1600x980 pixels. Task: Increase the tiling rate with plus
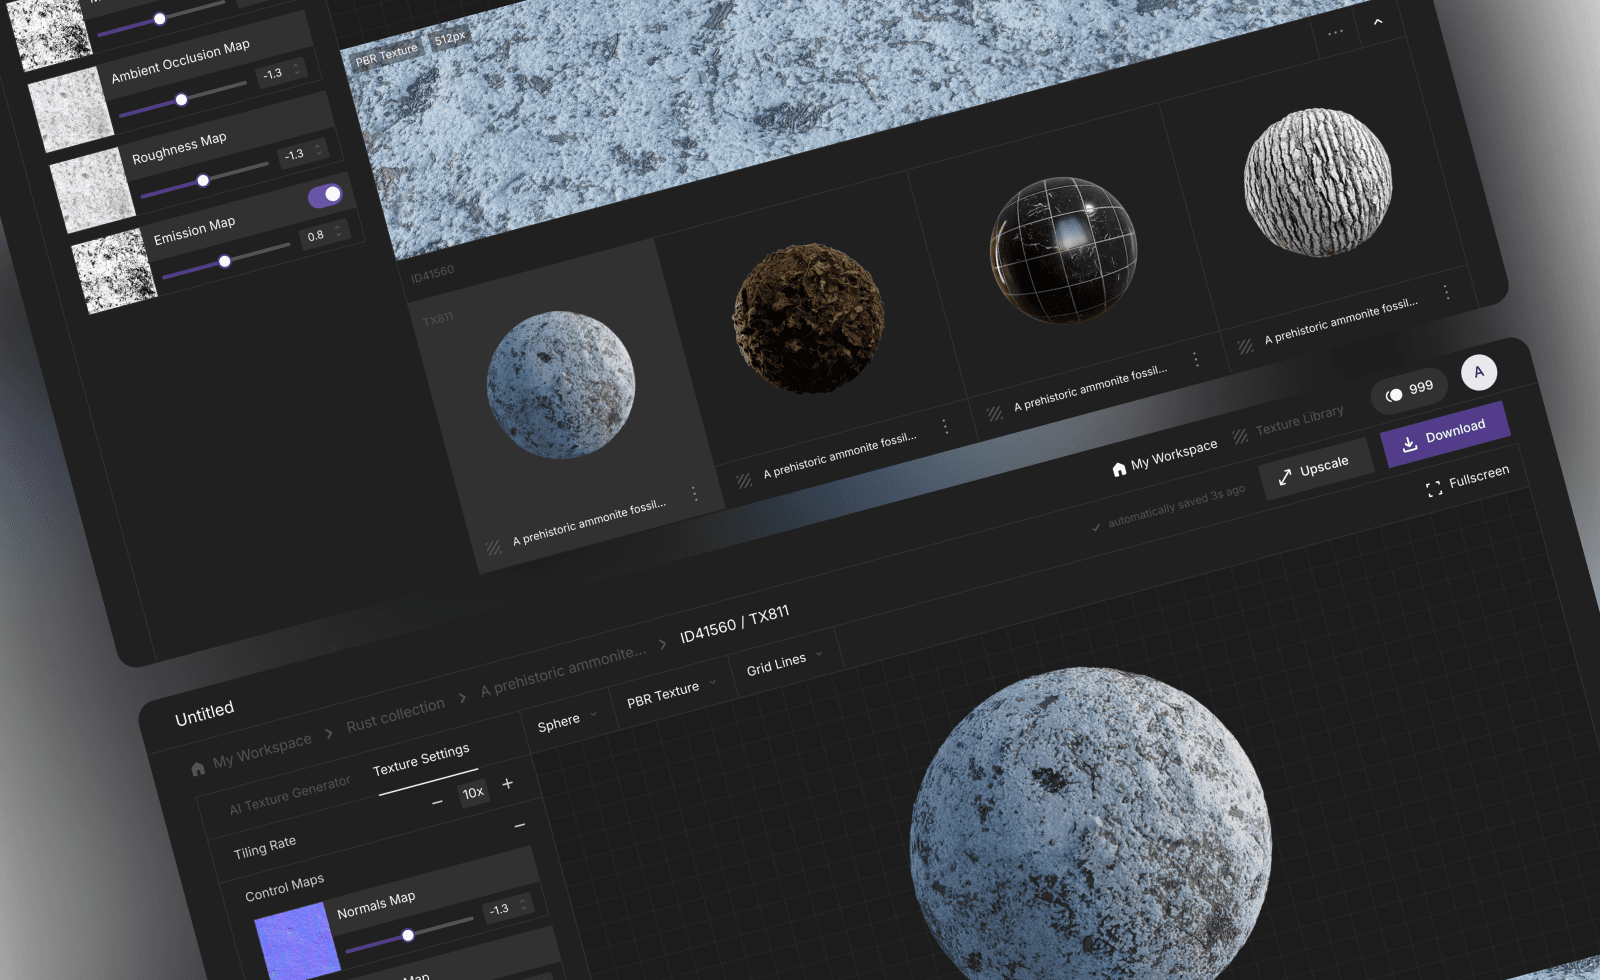point(507,783)
